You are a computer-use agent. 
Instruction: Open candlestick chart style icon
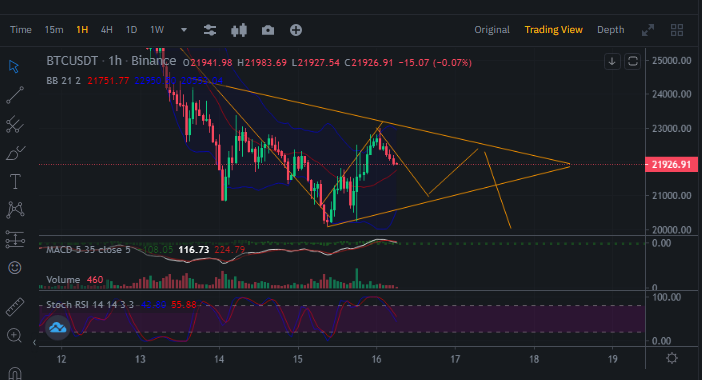239,30
